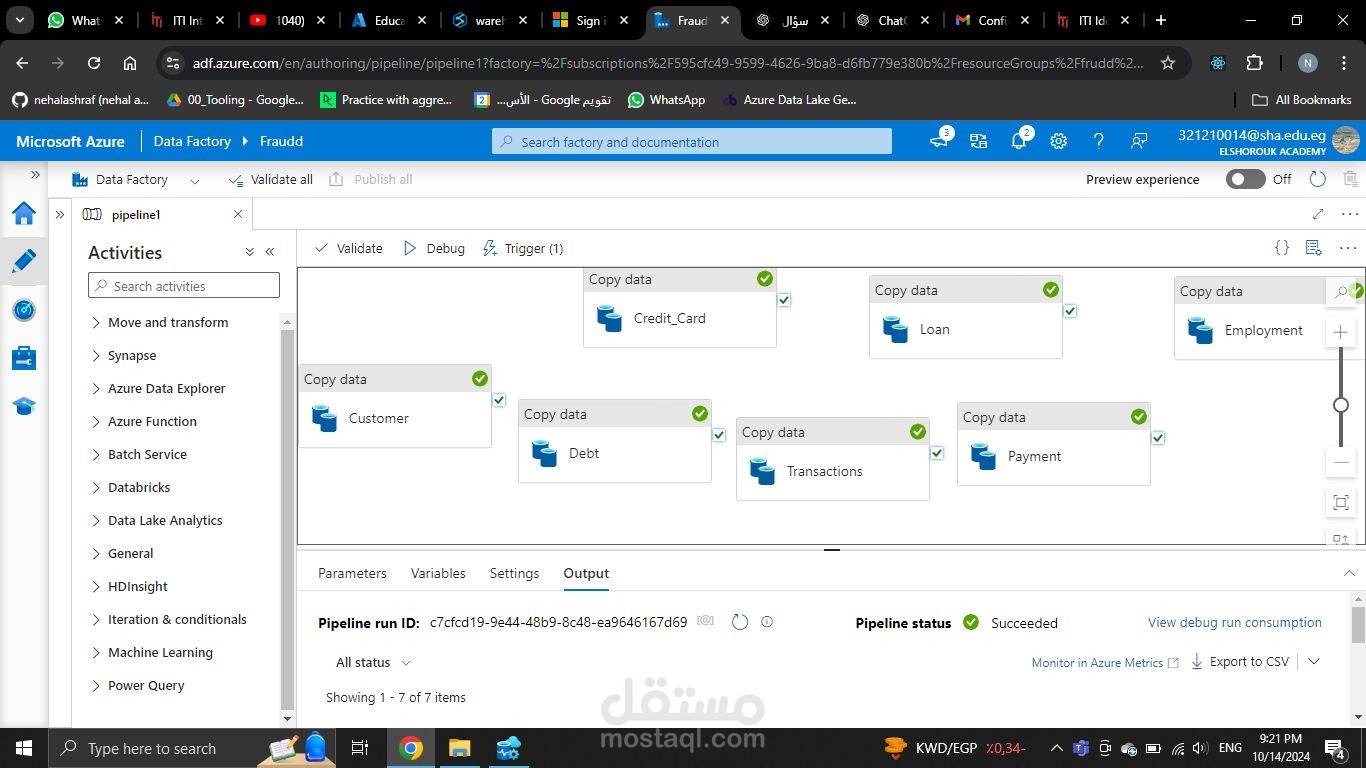This screenshot has height=768, width=1366.
Task: Focus the Search activities field
Action: click(x=184, y=286)
